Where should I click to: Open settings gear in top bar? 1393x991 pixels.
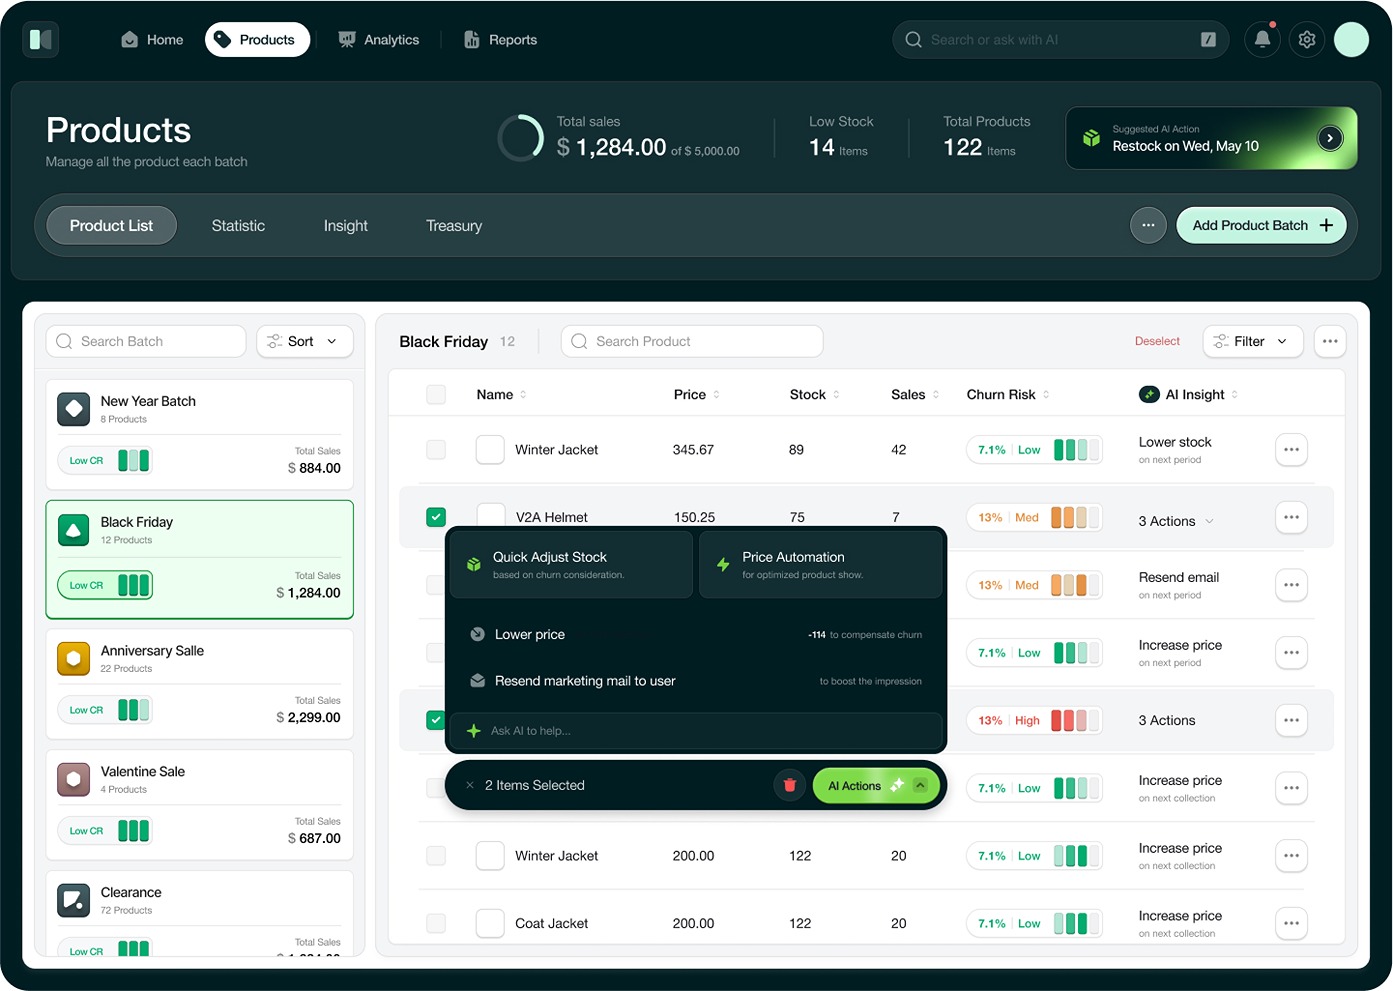[x=1307, y=40]
